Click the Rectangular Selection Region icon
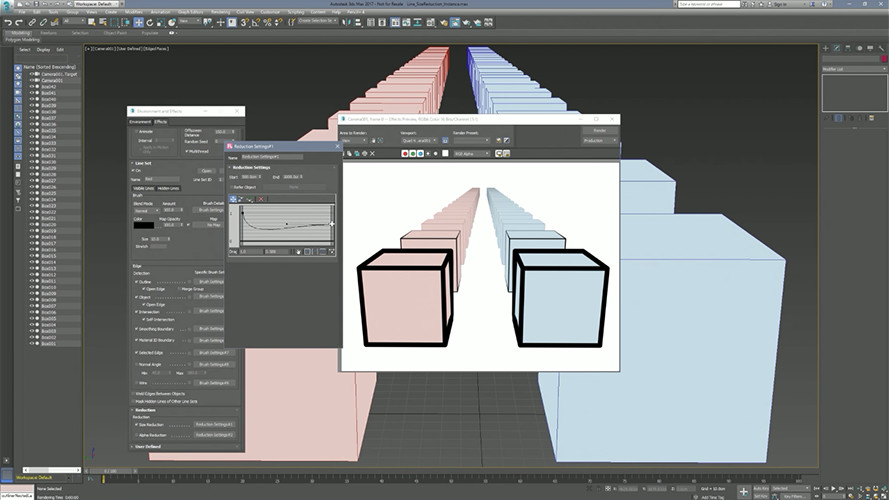 point(114,23)
